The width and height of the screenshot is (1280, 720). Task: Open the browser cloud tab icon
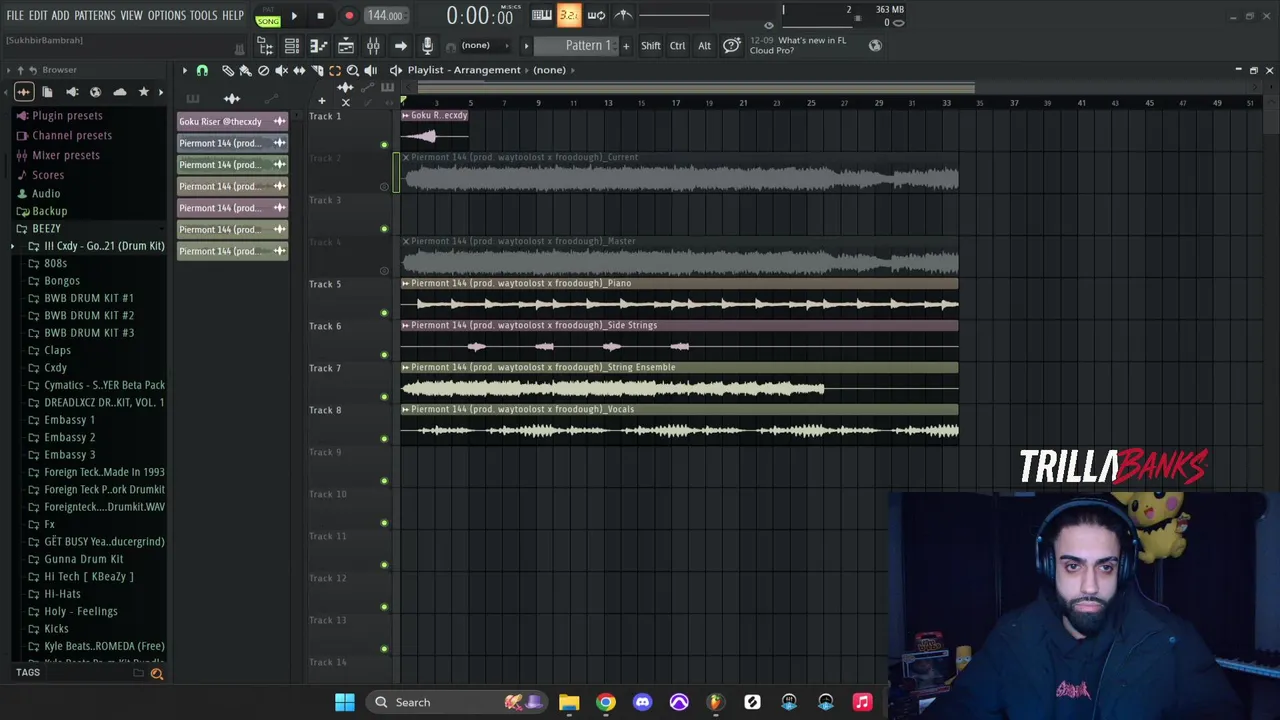click(x=120, y=92)
